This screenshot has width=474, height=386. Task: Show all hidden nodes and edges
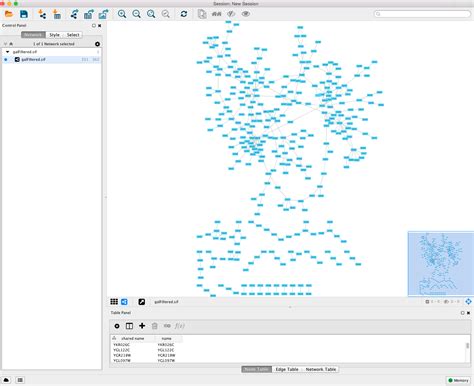click(x=246, y=14)
